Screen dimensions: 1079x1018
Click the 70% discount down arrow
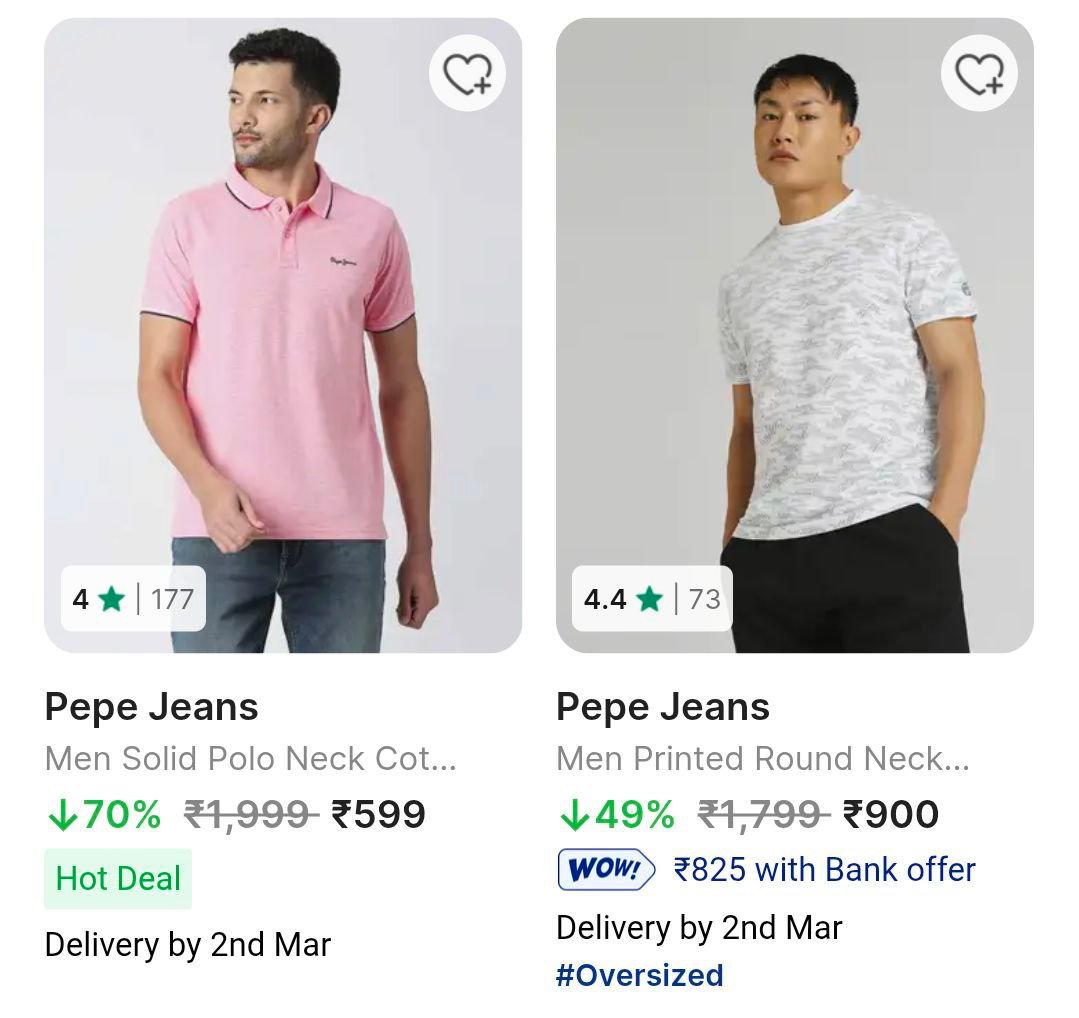(x=61, y=815)
